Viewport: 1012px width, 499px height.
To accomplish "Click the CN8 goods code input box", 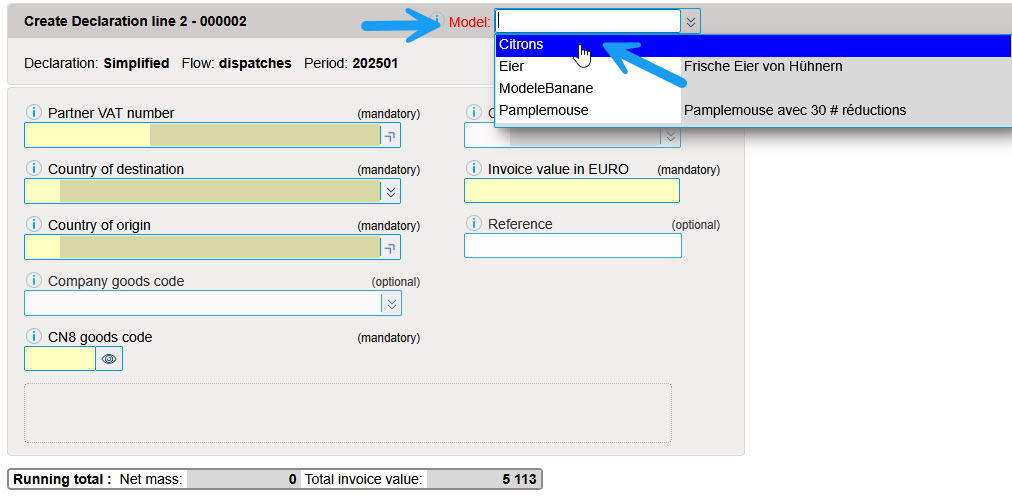I will coord(60,358).
